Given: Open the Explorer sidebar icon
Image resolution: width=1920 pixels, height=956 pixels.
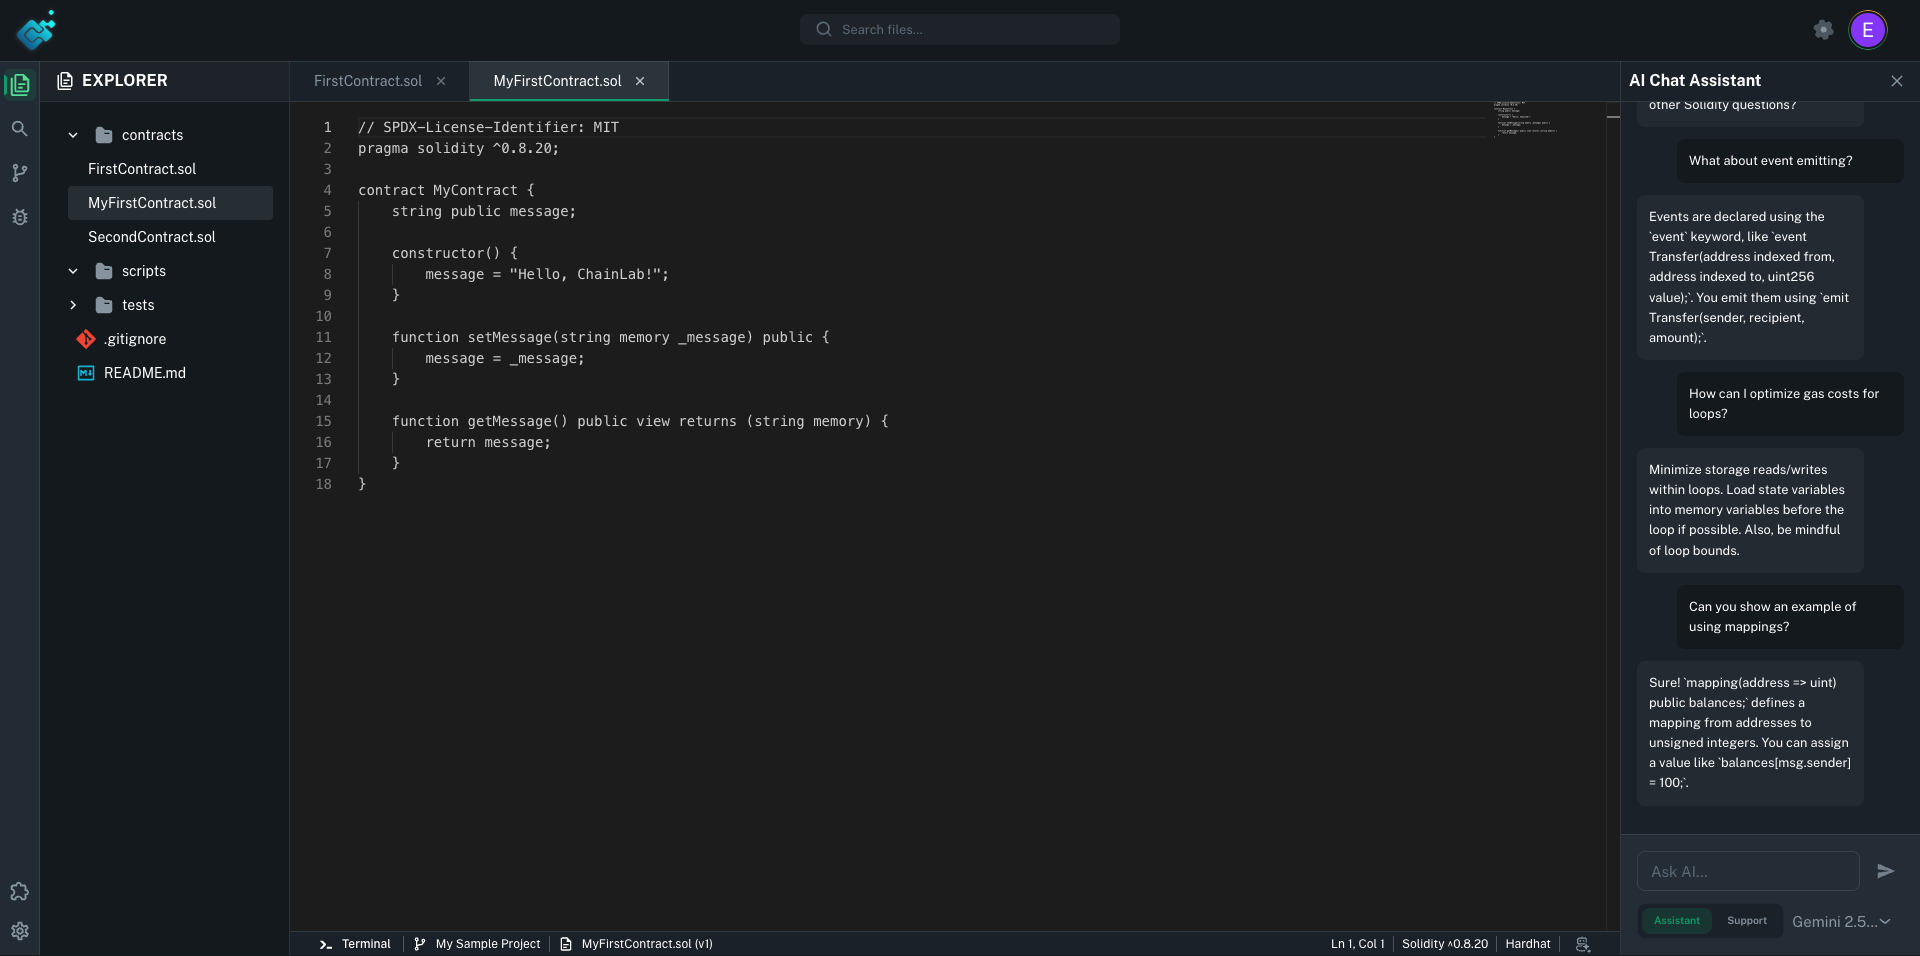Looking at the screenshot, I should pos(19,85).
